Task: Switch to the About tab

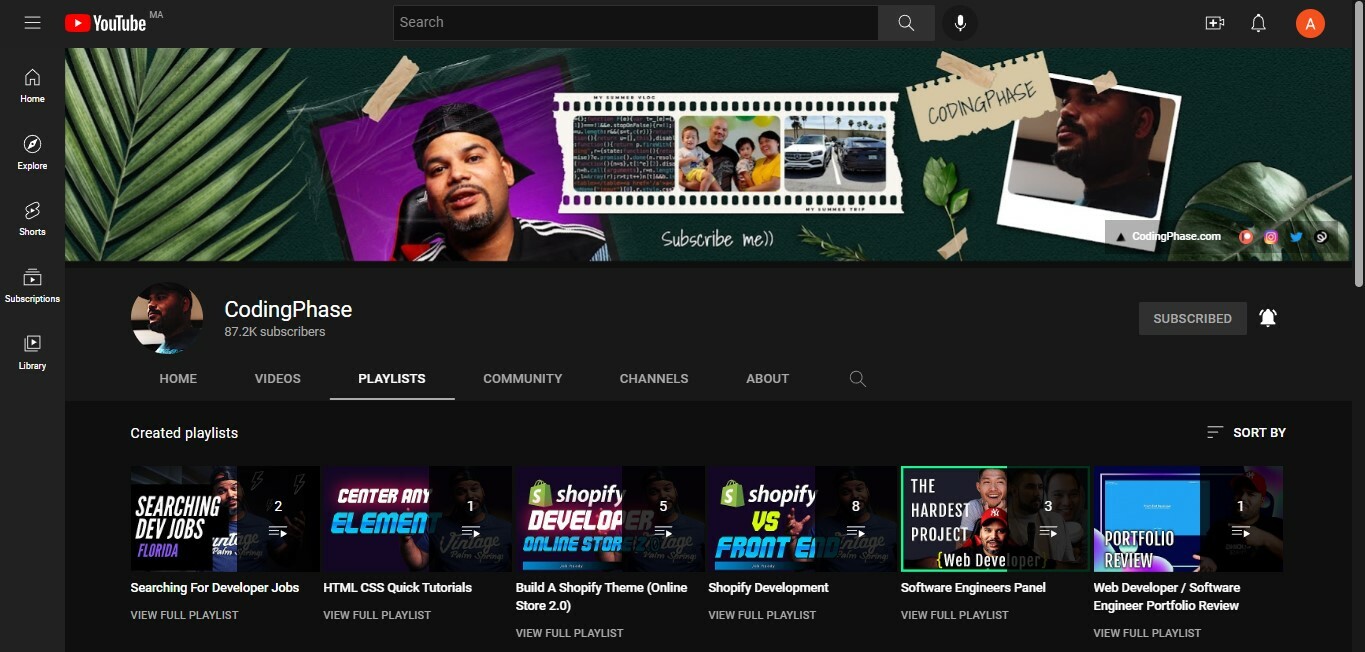Action: [768, 379]
